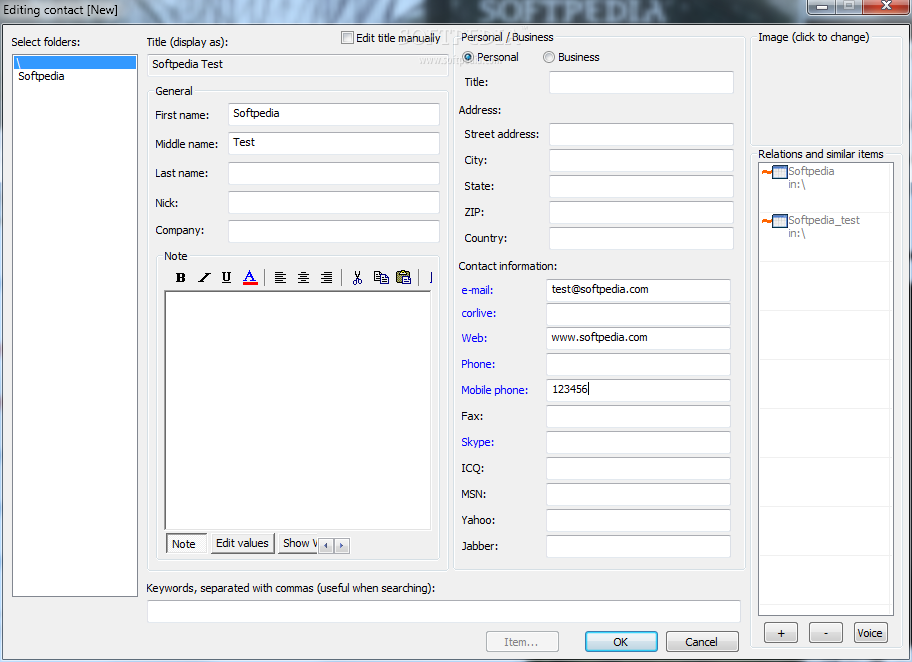Select the Softpedia folder in folder list
This screenshot has width=912, height=662.
[x=75, y=76]
